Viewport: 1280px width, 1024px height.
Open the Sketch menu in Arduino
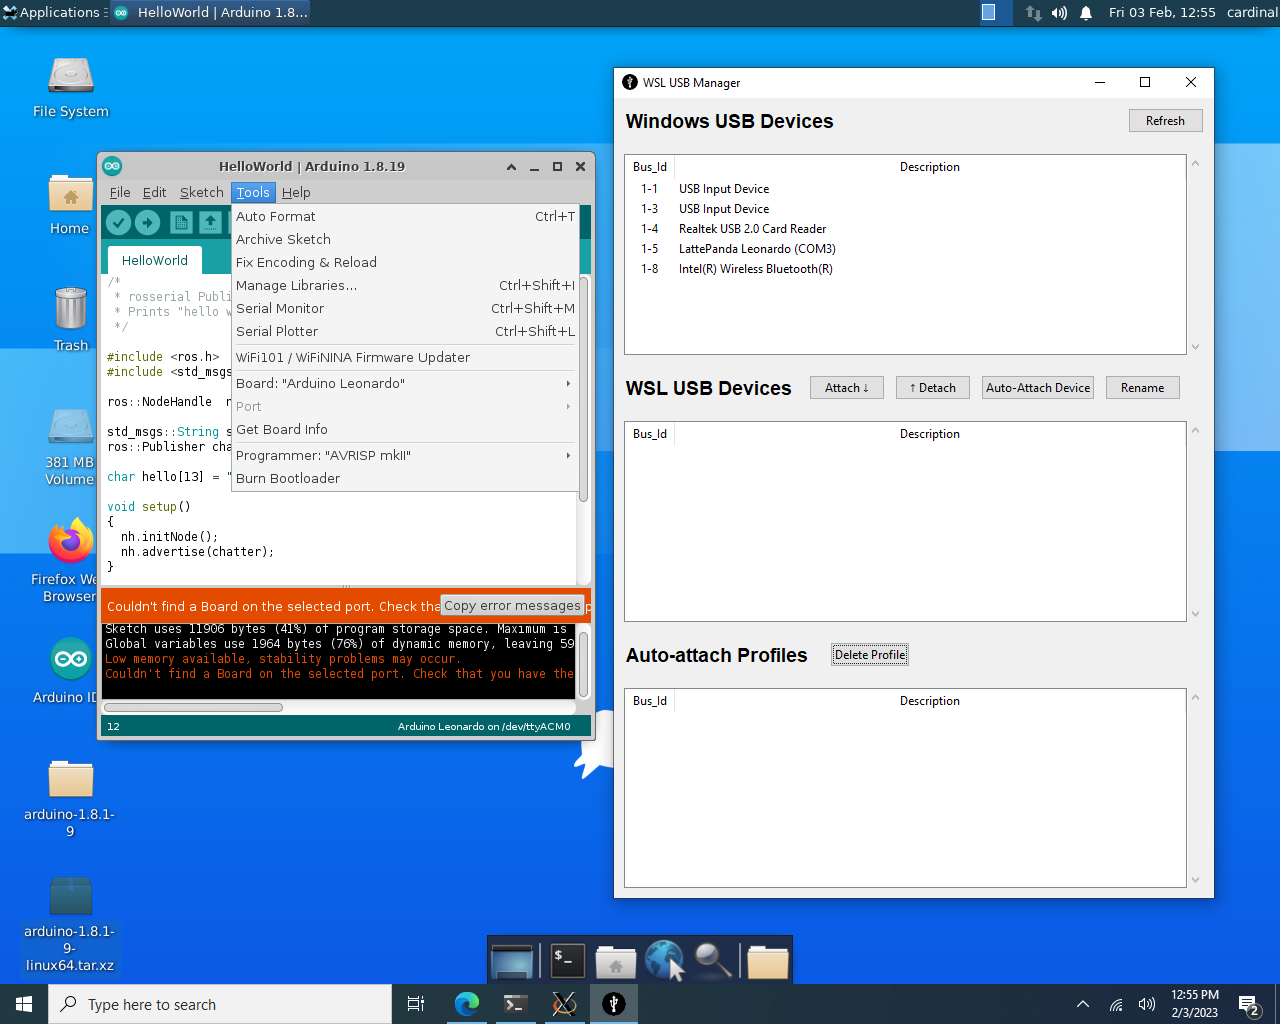point(201,192)
